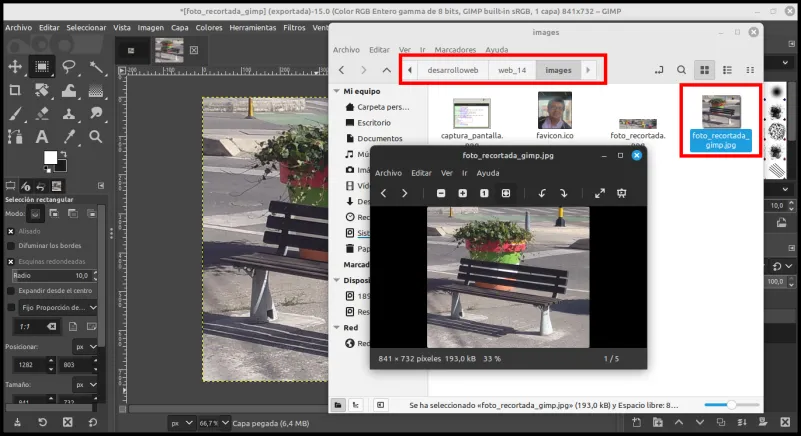Rotate image clockwise in the viewer toolbar
801x436 pixels.
pos(563,193)
